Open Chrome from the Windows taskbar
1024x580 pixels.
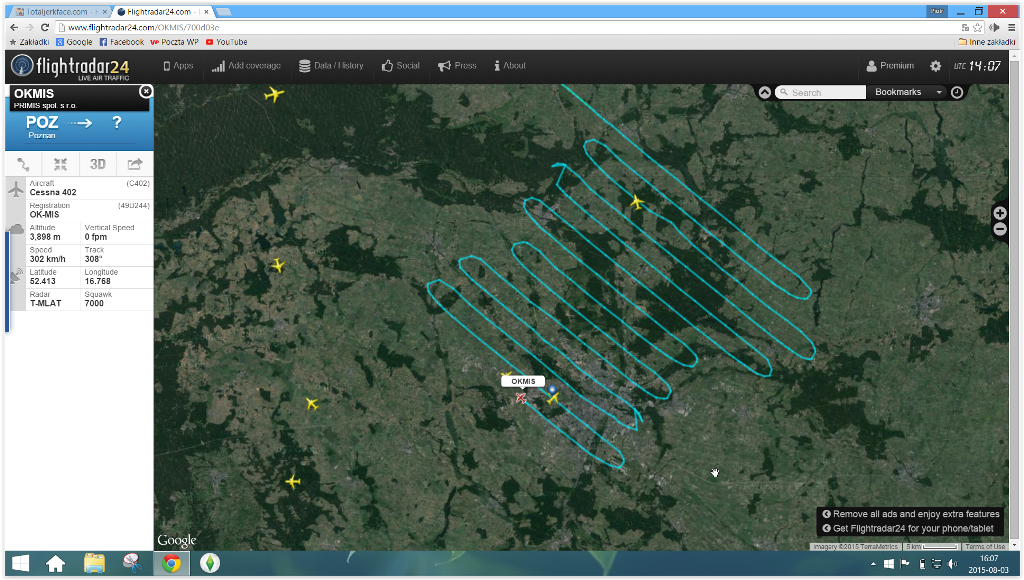click(171, 563)
